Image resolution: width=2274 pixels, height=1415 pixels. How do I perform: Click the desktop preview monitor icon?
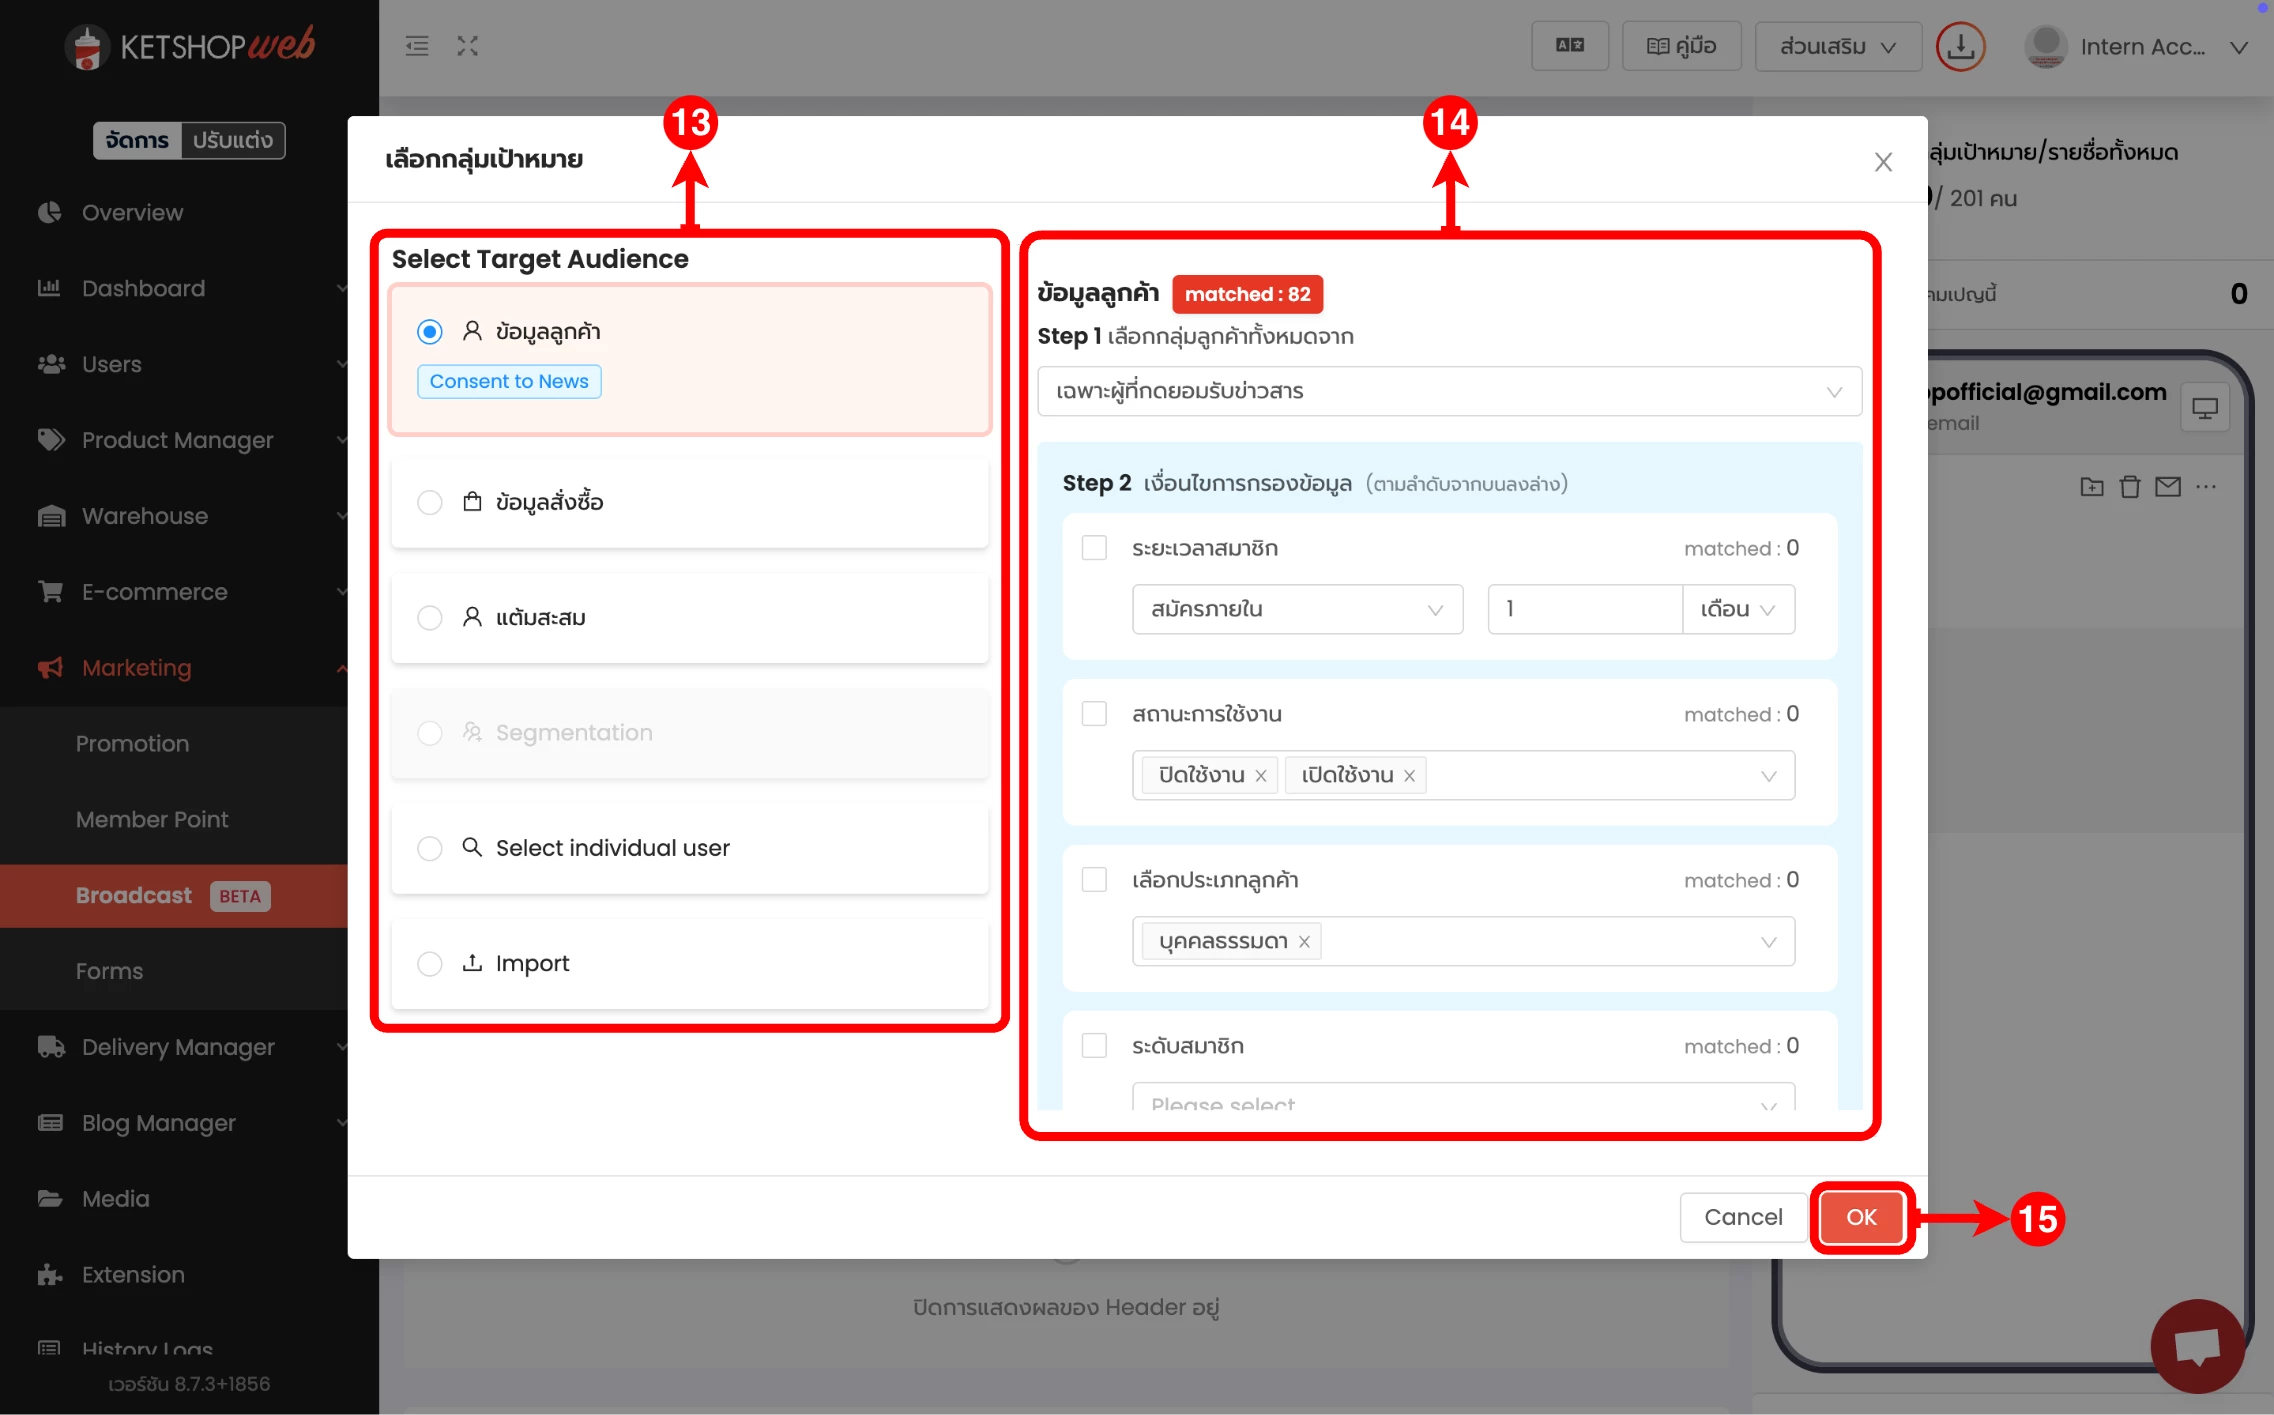tap(2204, 408)
